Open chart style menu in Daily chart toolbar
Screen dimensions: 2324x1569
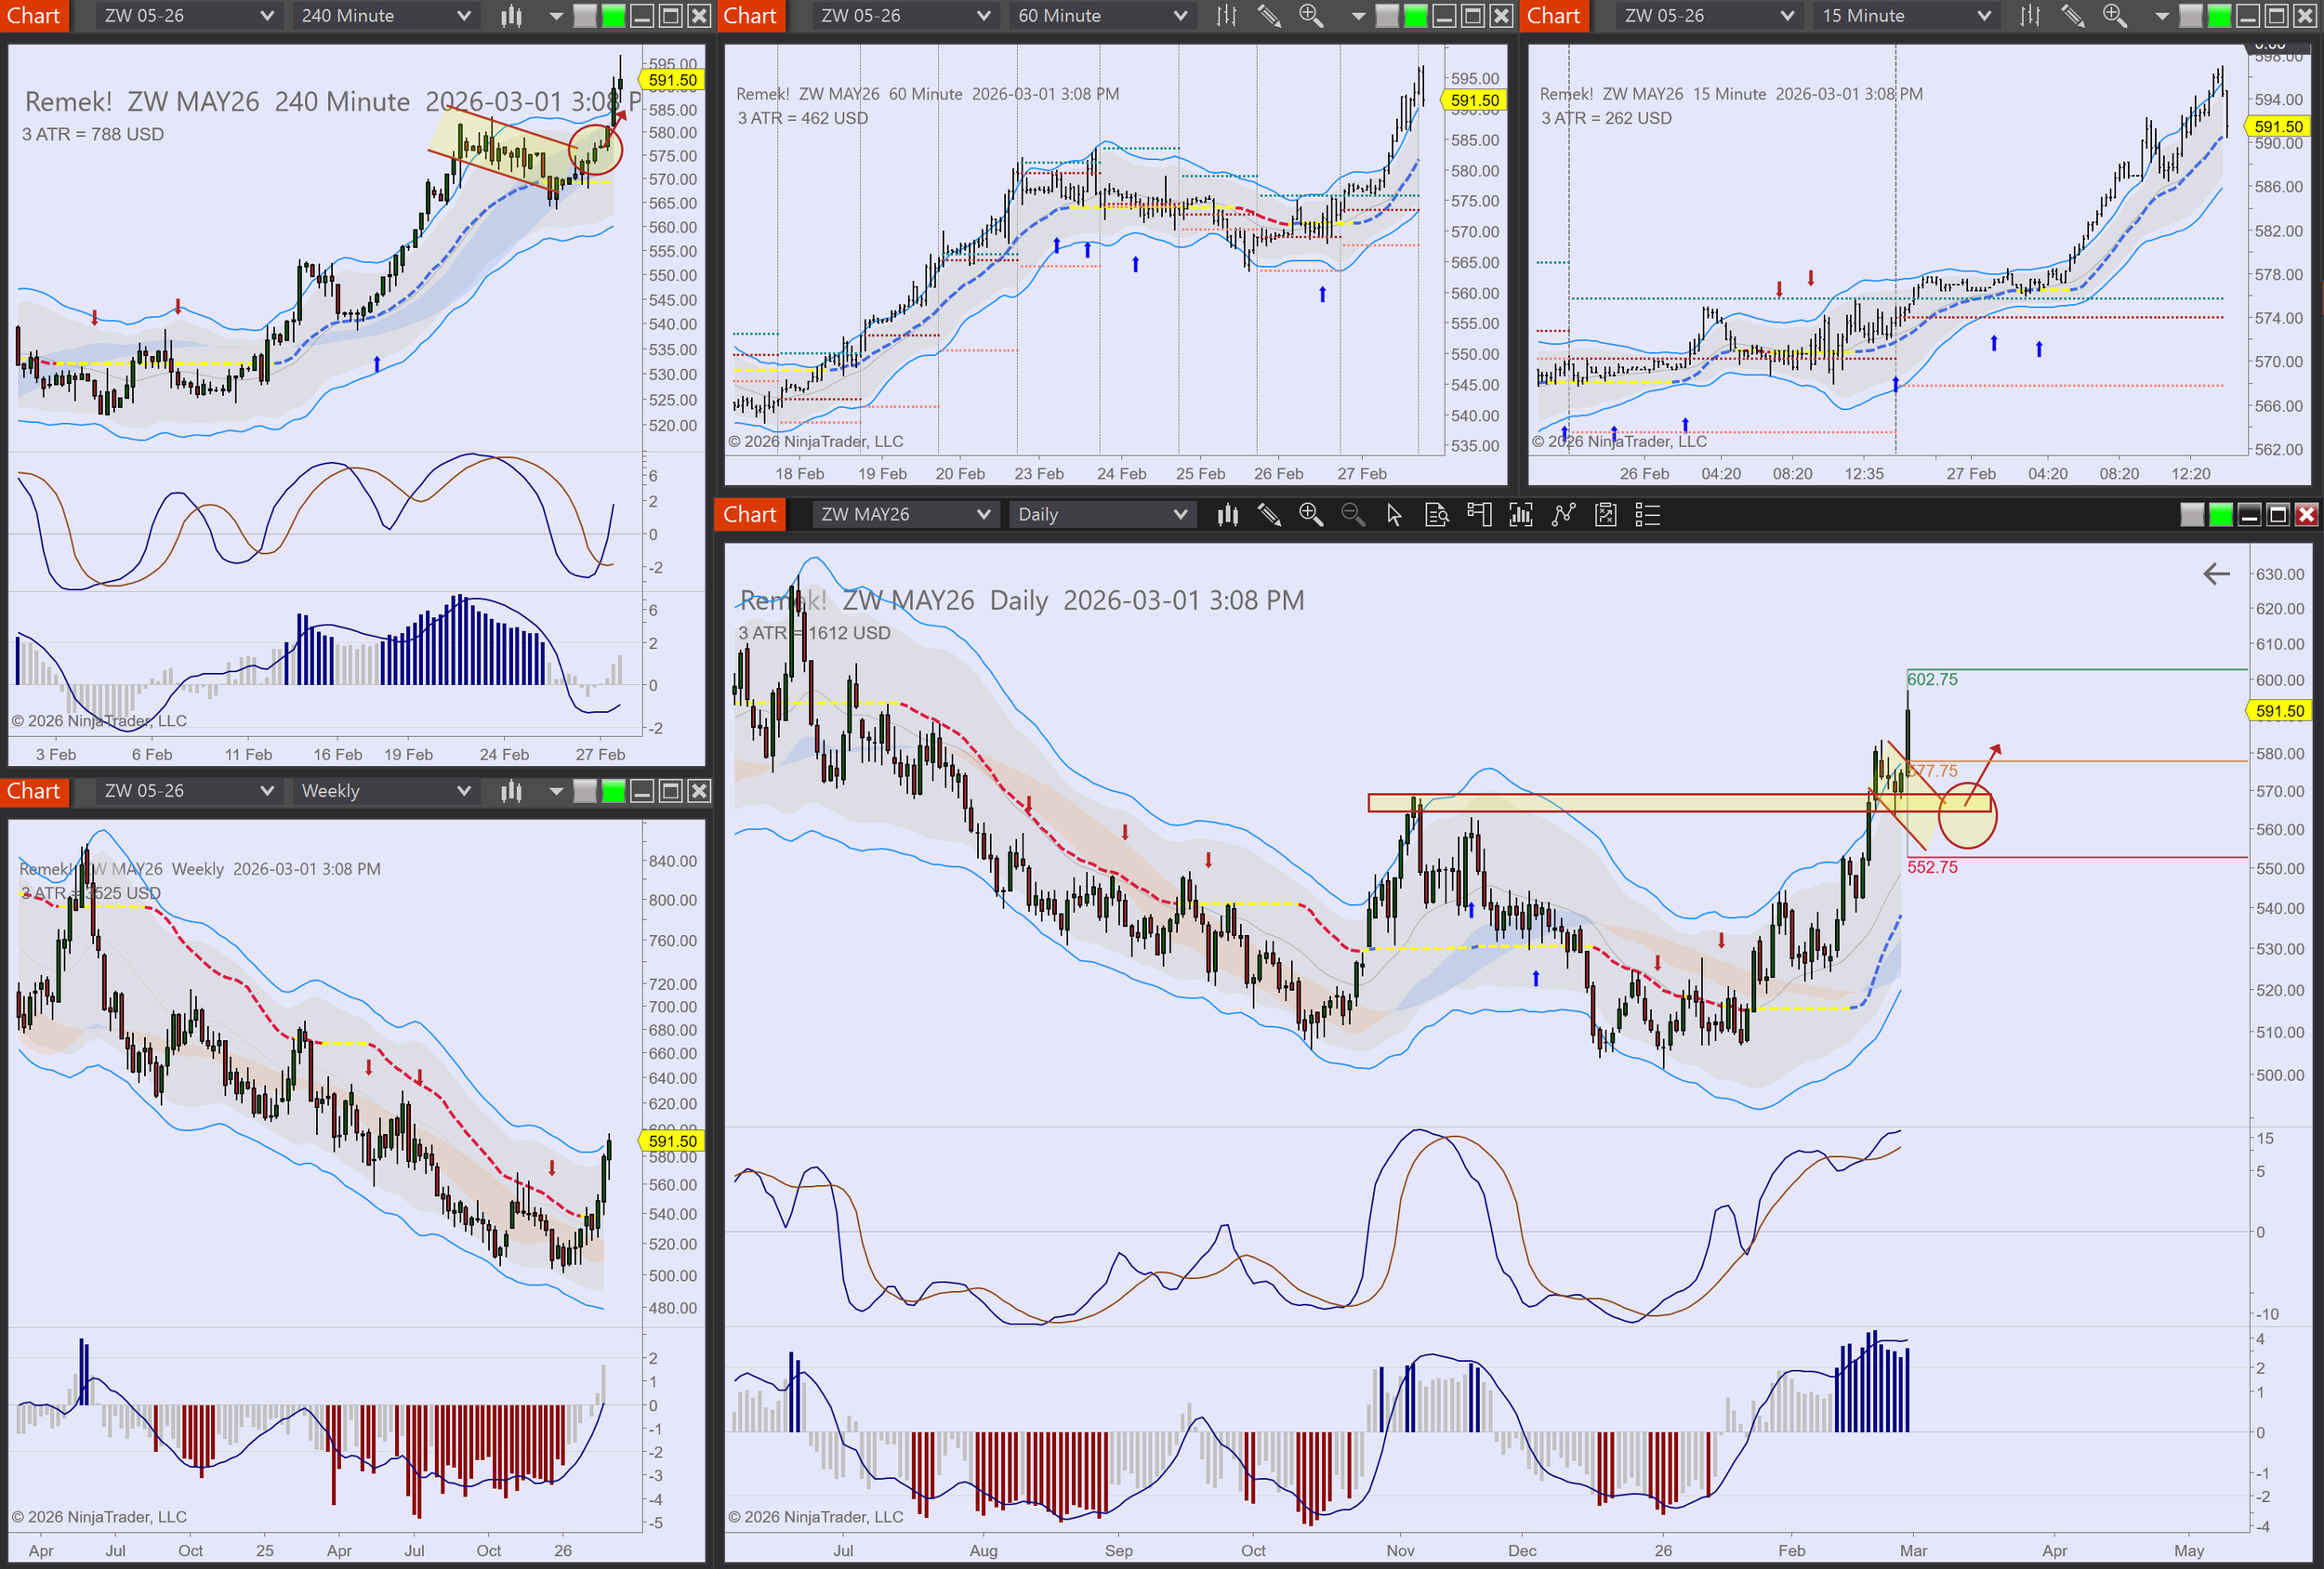(1227, 515)
